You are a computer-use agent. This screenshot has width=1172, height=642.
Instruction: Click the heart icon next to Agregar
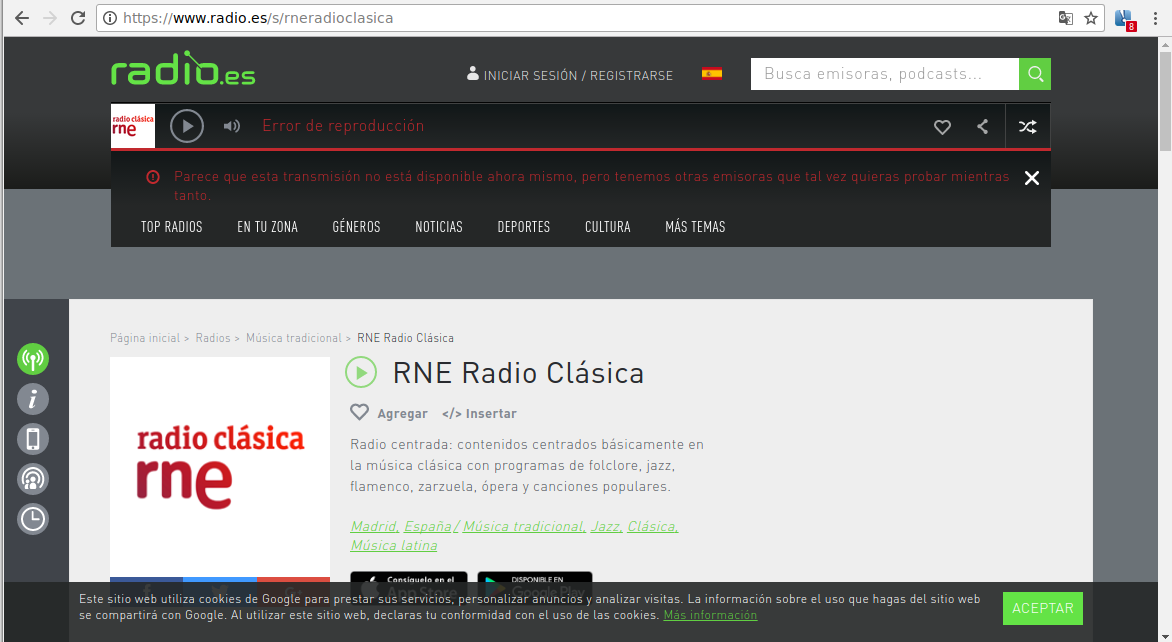pyautogui.click(x=360, y=412)
